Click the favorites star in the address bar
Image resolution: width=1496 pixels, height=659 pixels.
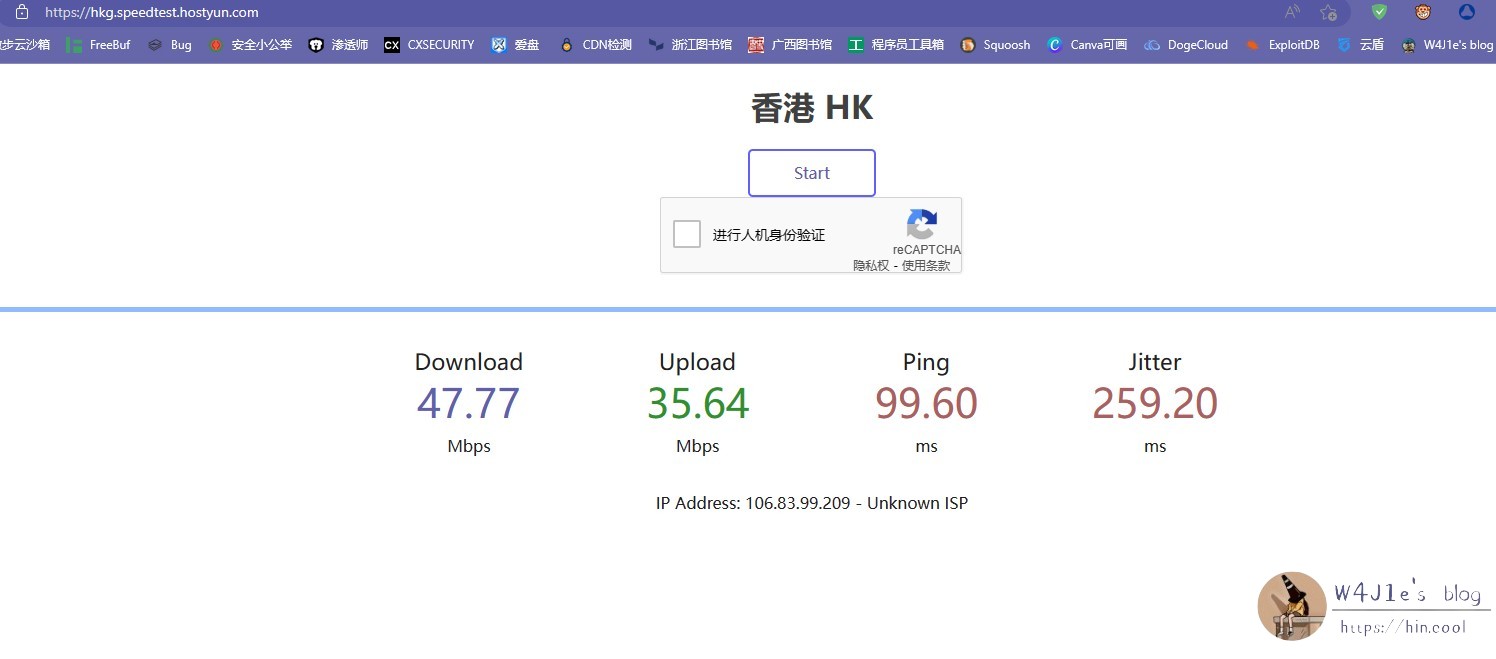click(x=1329, y=12)
